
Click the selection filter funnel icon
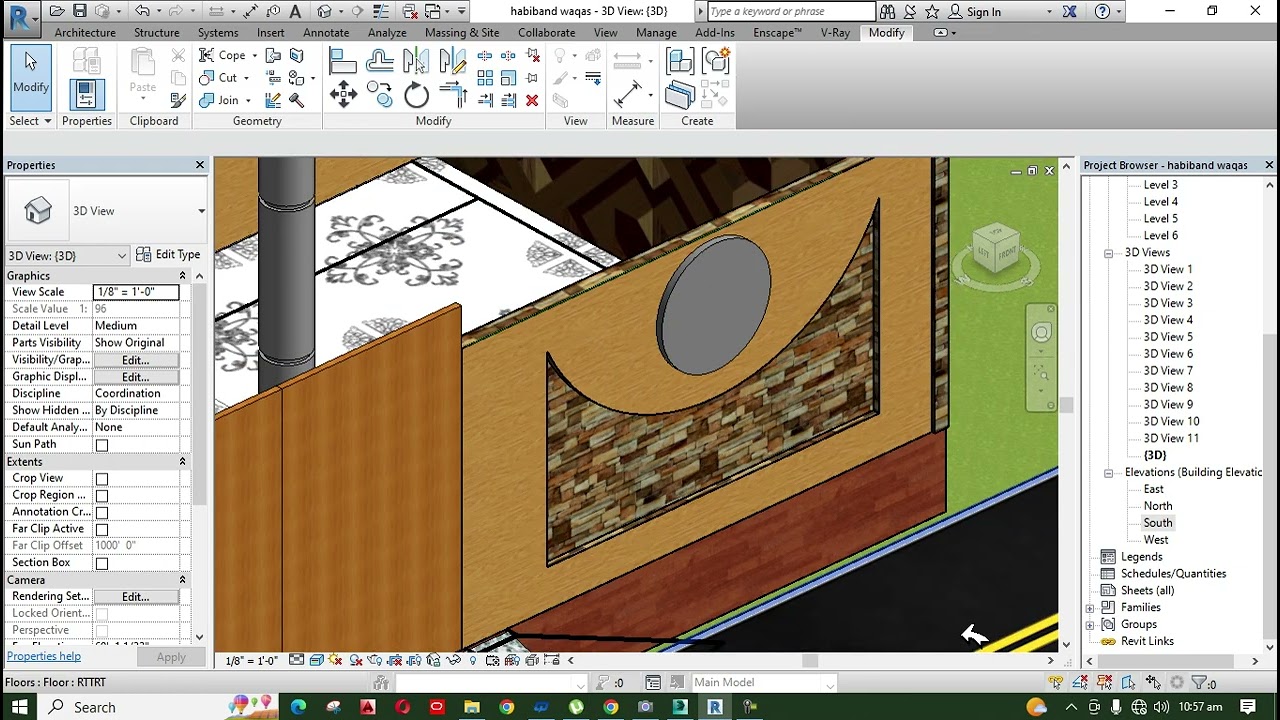(1199, 683)
